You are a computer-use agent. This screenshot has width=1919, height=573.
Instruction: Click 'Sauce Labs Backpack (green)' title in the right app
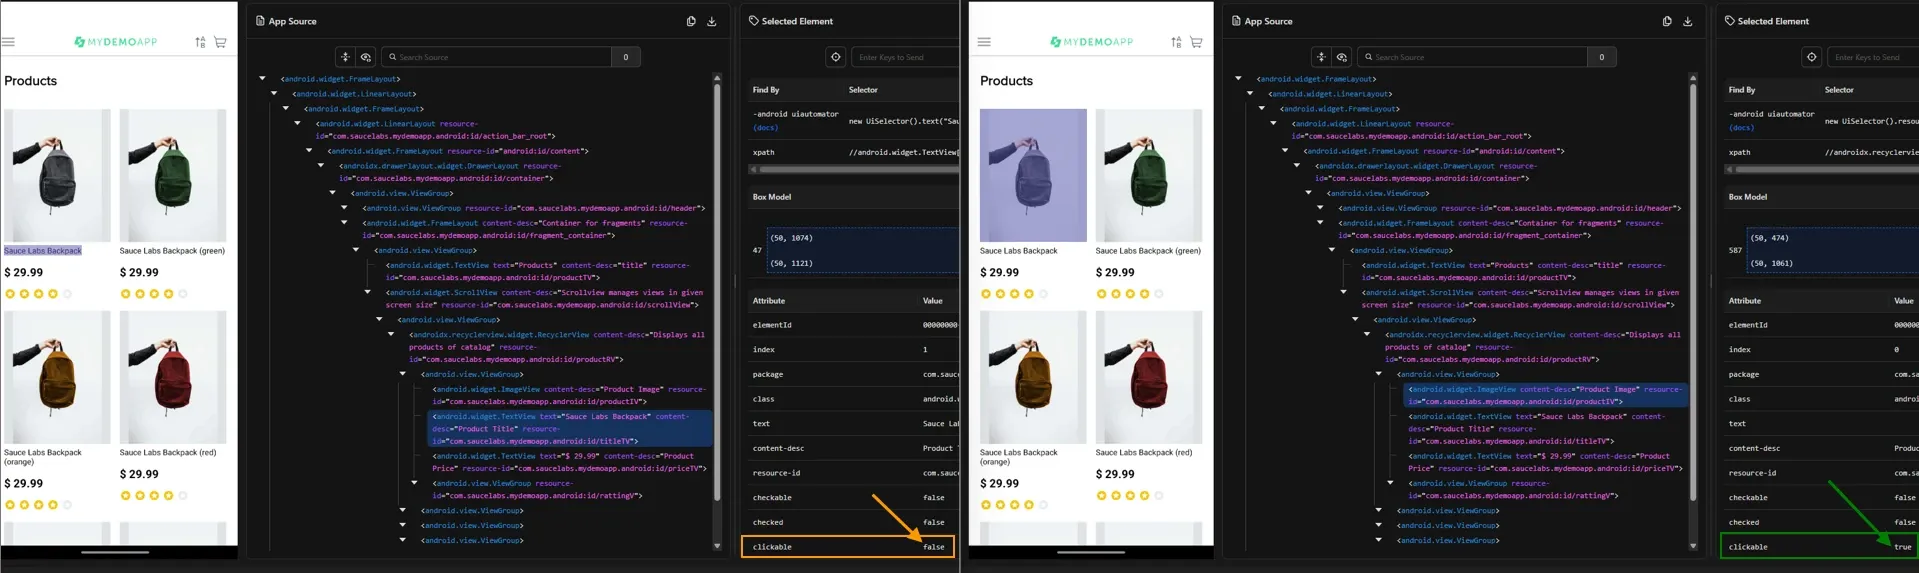point(1148,251)
